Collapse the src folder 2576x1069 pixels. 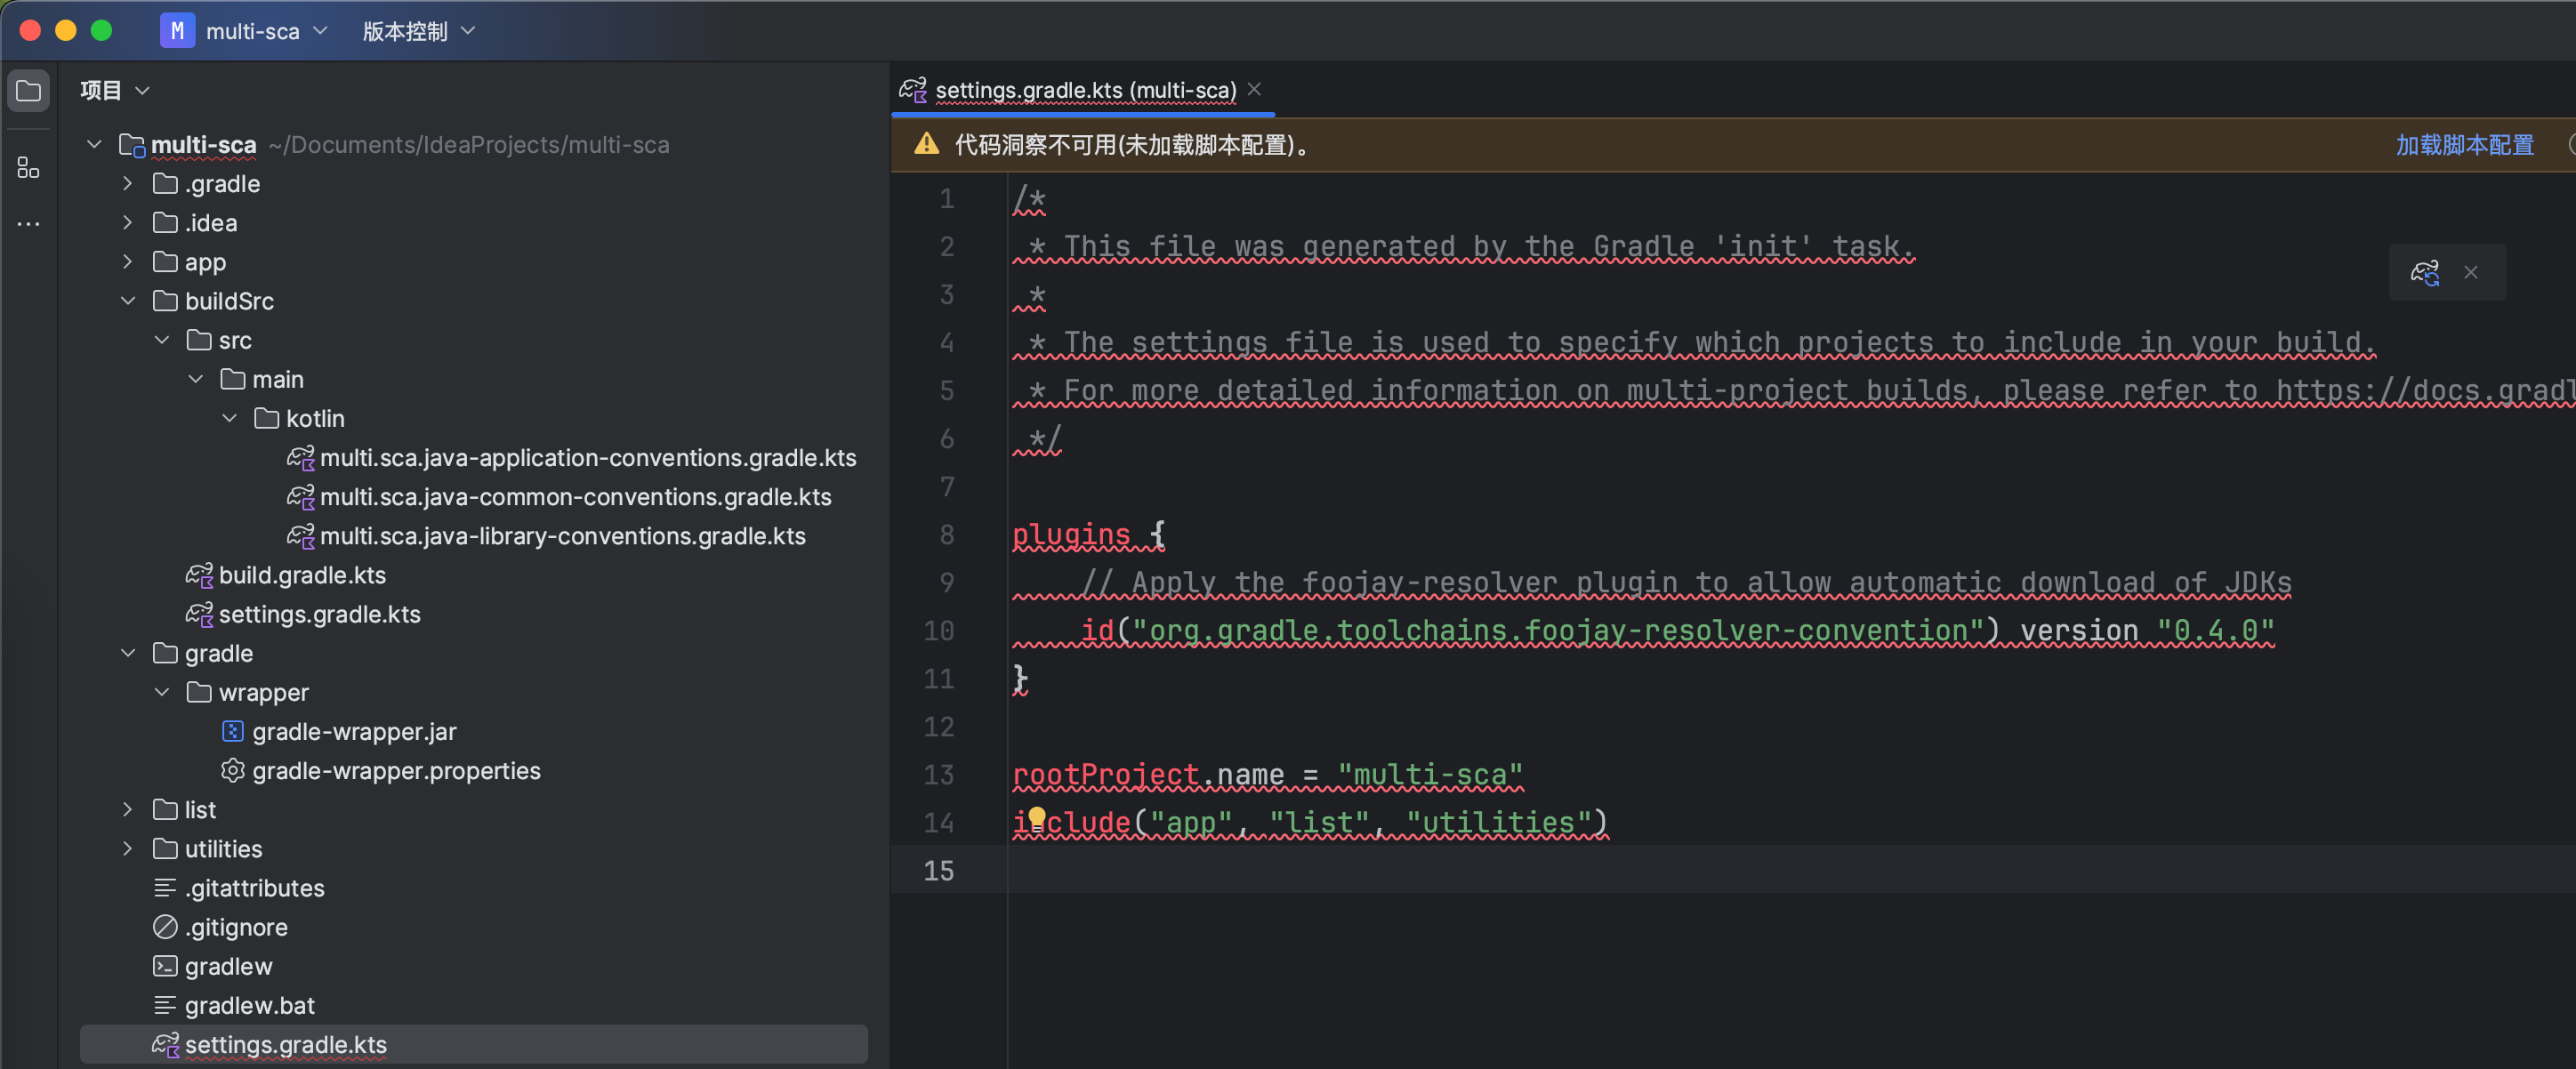click(162, 340)
